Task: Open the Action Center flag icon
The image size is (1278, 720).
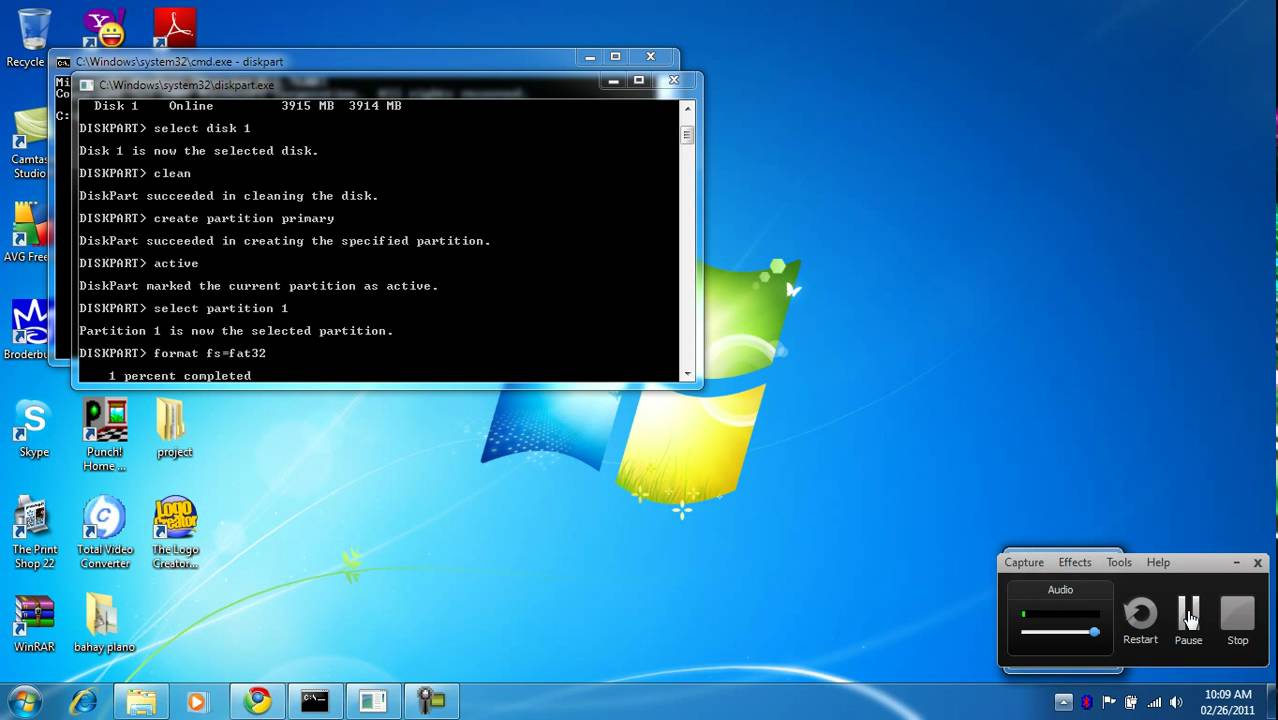Action: coord(1109,702)
